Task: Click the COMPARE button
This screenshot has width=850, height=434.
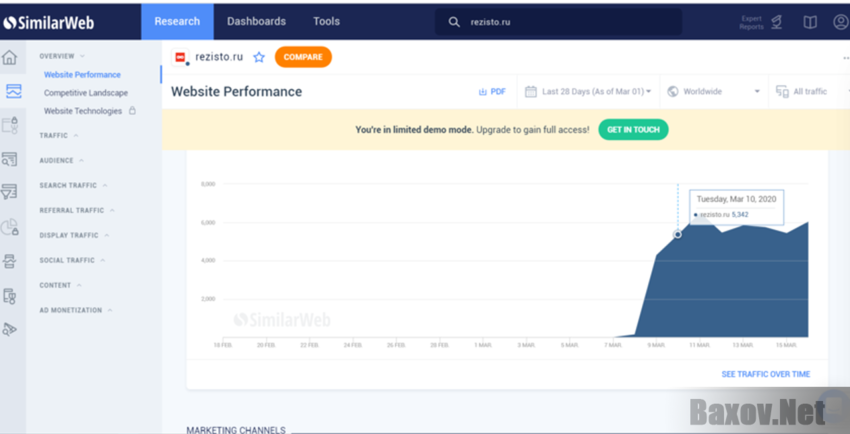Action: [303, 57]
